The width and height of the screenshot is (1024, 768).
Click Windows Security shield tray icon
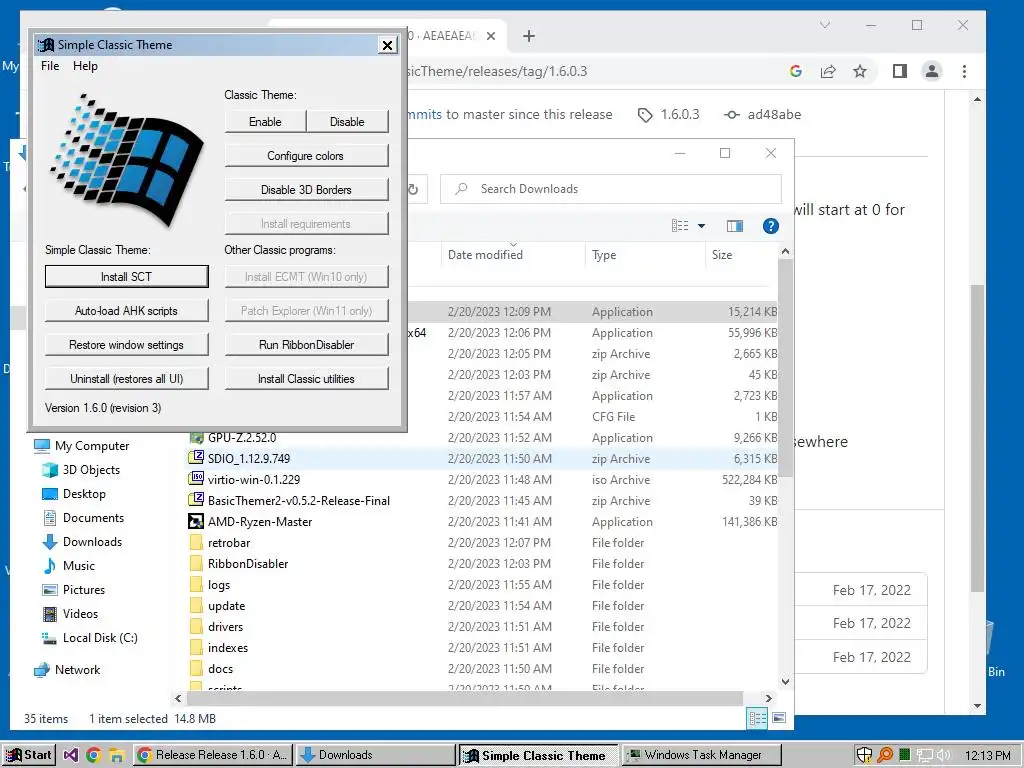pyautogui.click(x=864, y=755)
